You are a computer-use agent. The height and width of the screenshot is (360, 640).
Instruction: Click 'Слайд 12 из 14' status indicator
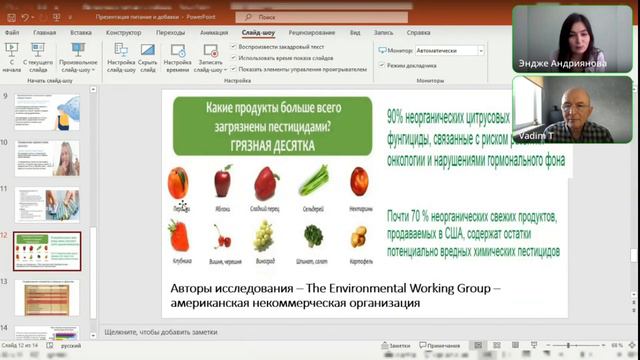click(20, 346)
